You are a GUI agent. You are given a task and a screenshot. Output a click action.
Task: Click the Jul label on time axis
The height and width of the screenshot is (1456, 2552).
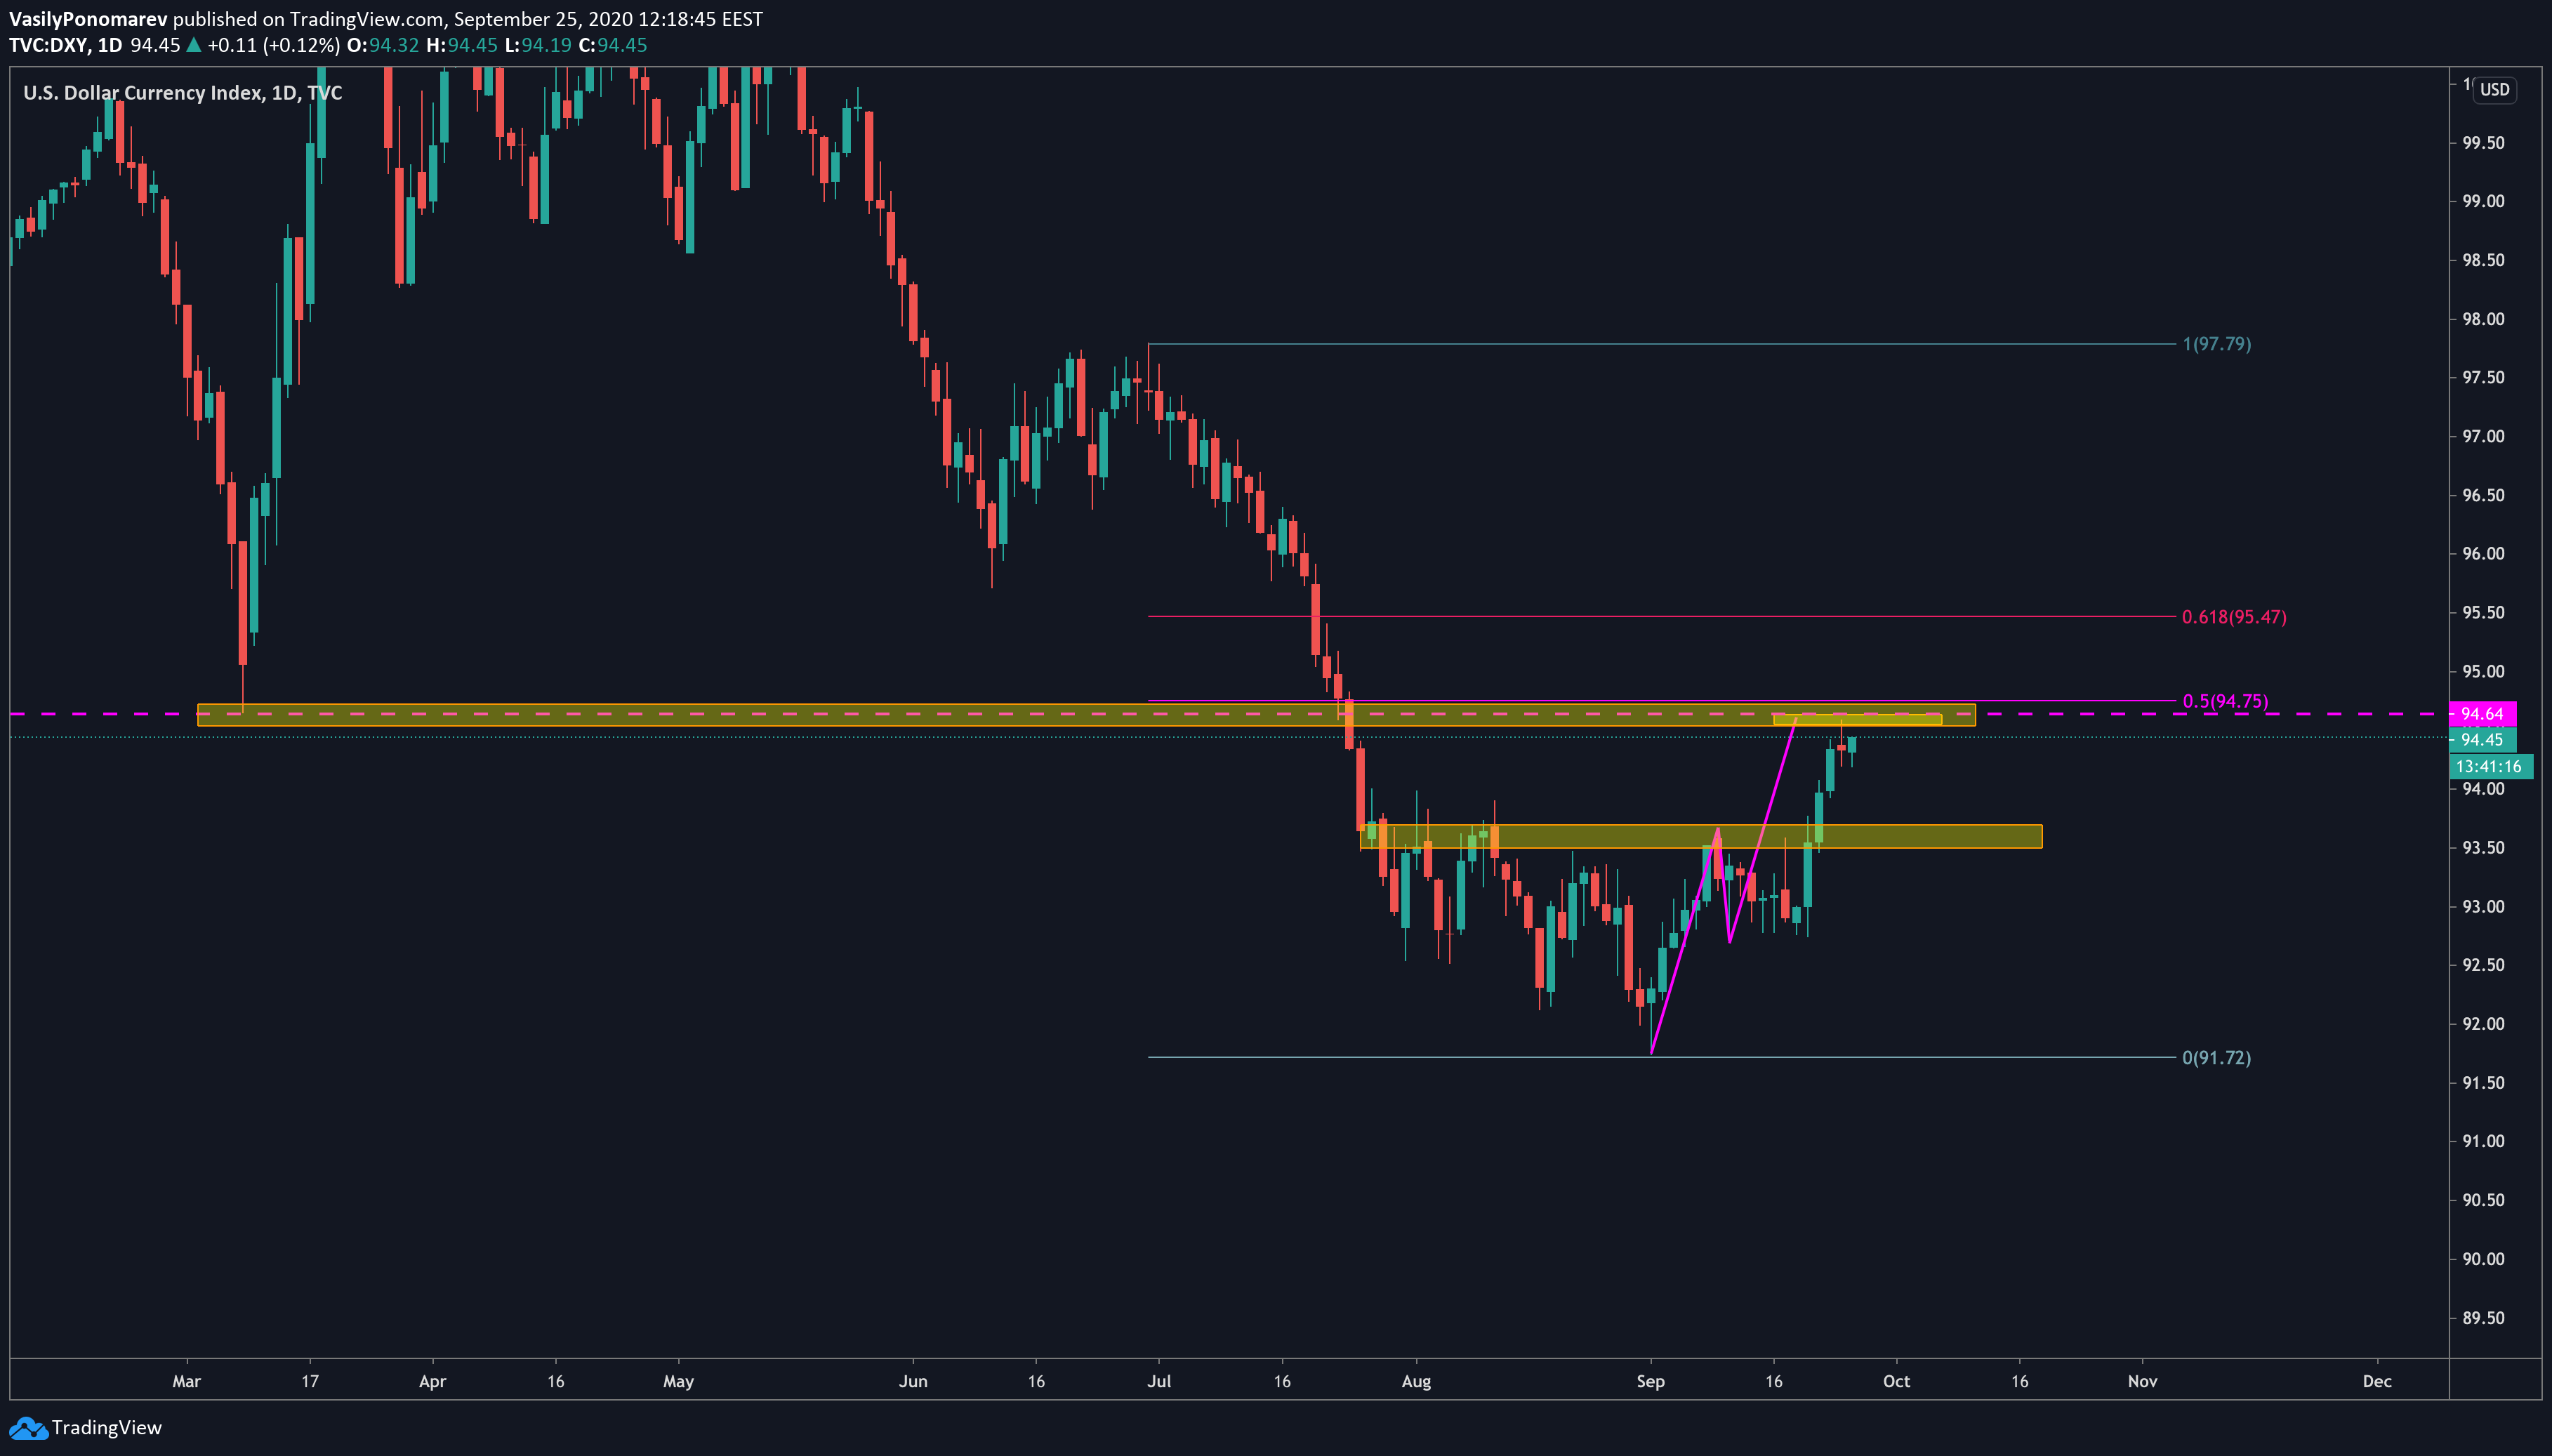point(1159,1381)
